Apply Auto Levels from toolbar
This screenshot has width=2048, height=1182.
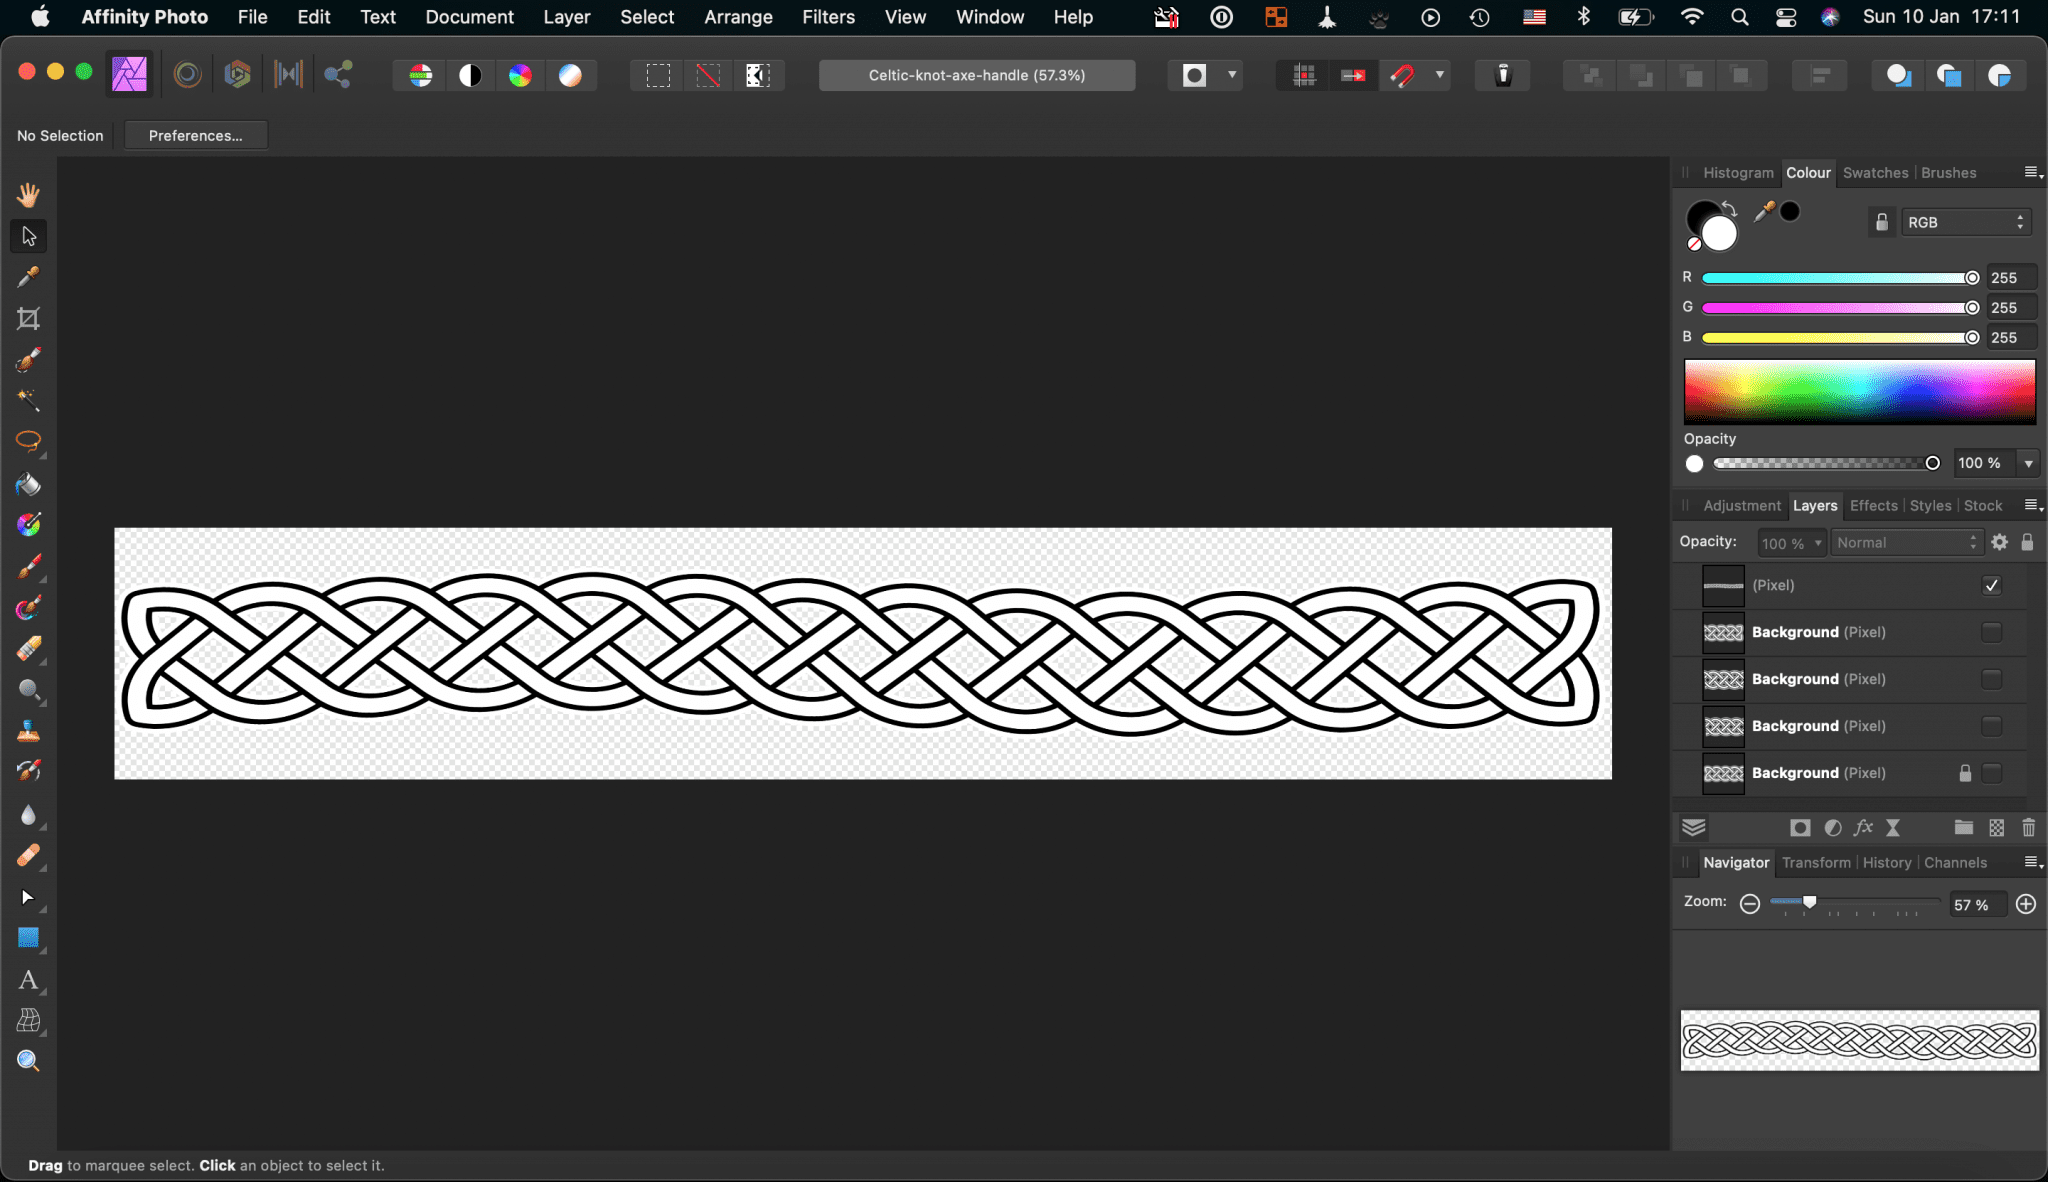421,75
